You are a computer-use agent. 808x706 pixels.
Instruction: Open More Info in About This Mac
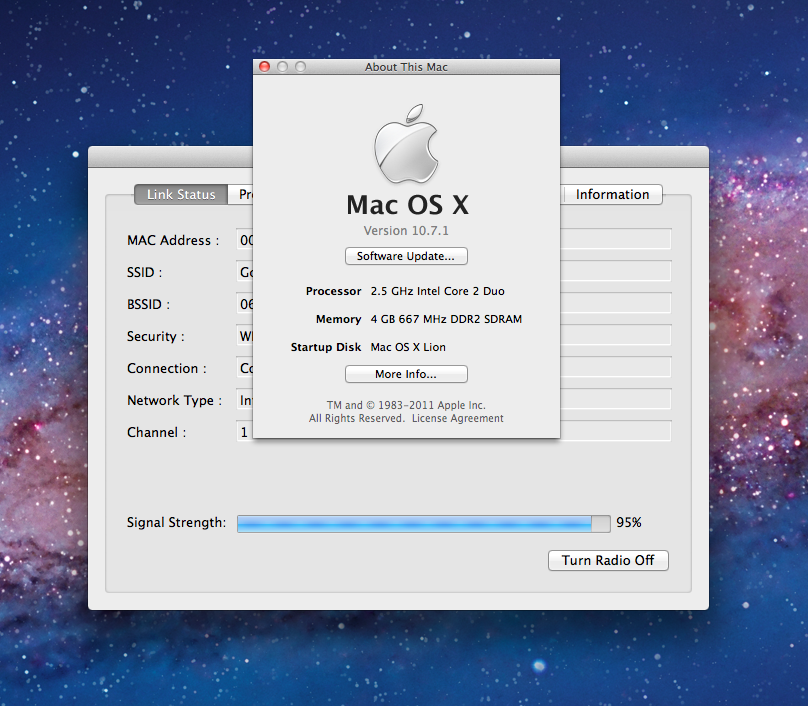pyautogui.click(x=406, y=374)
